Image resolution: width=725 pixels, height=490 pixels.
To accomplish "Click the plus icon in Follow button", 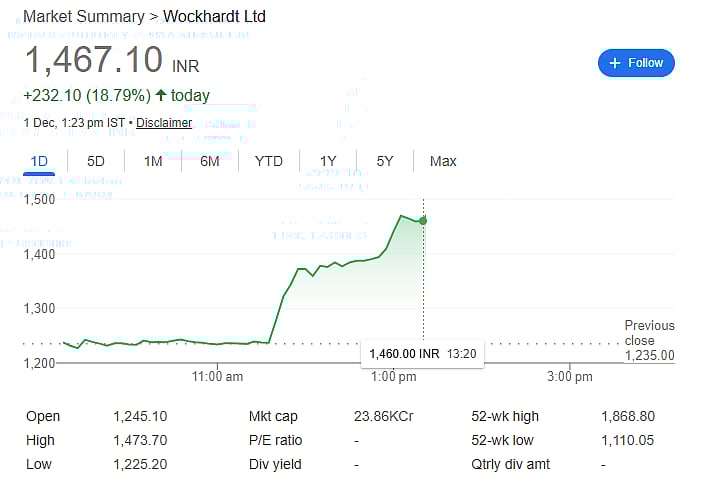I will point(615,63).
